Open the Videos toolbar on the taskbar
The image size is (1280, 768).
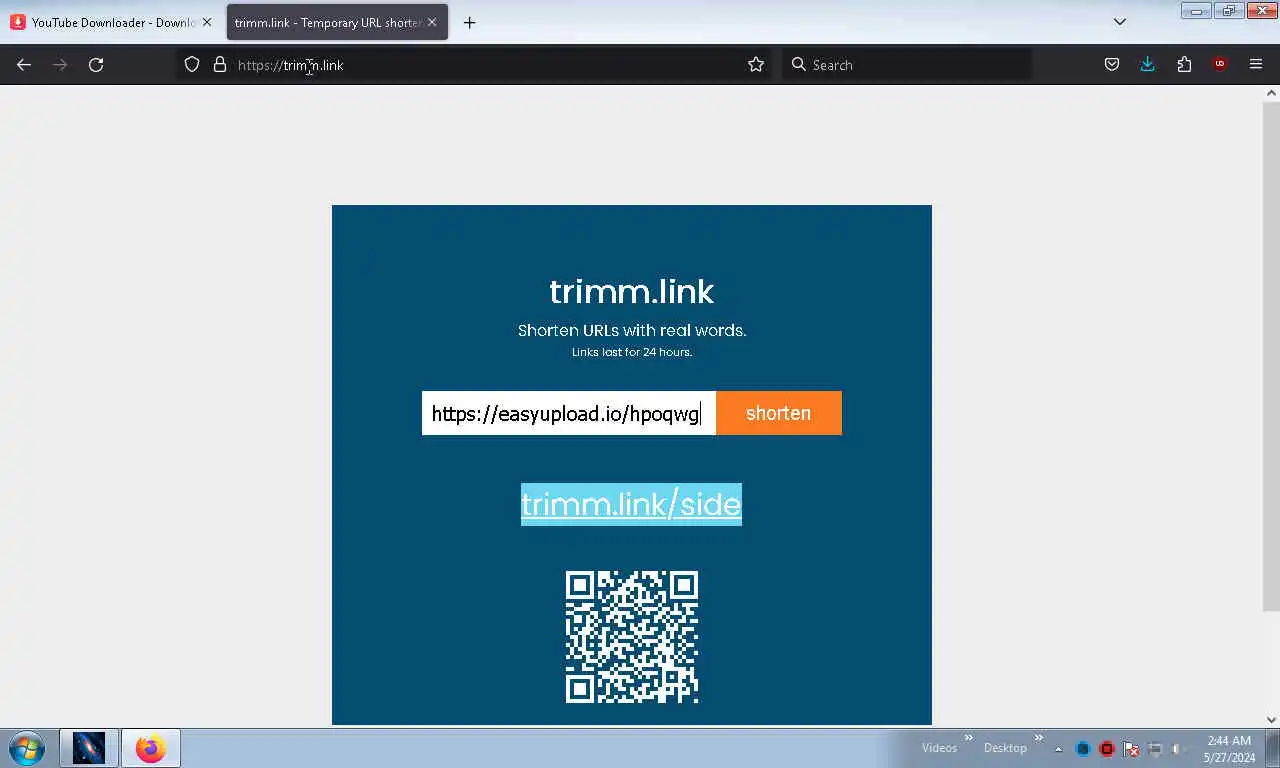939,748
